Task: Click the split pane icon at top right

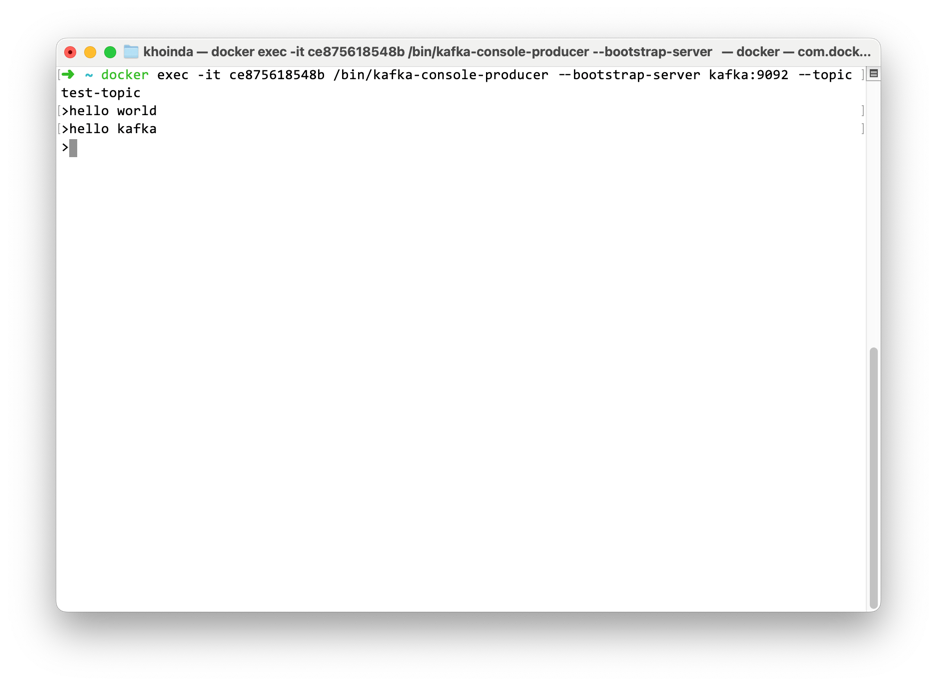Action: [874, 74]
